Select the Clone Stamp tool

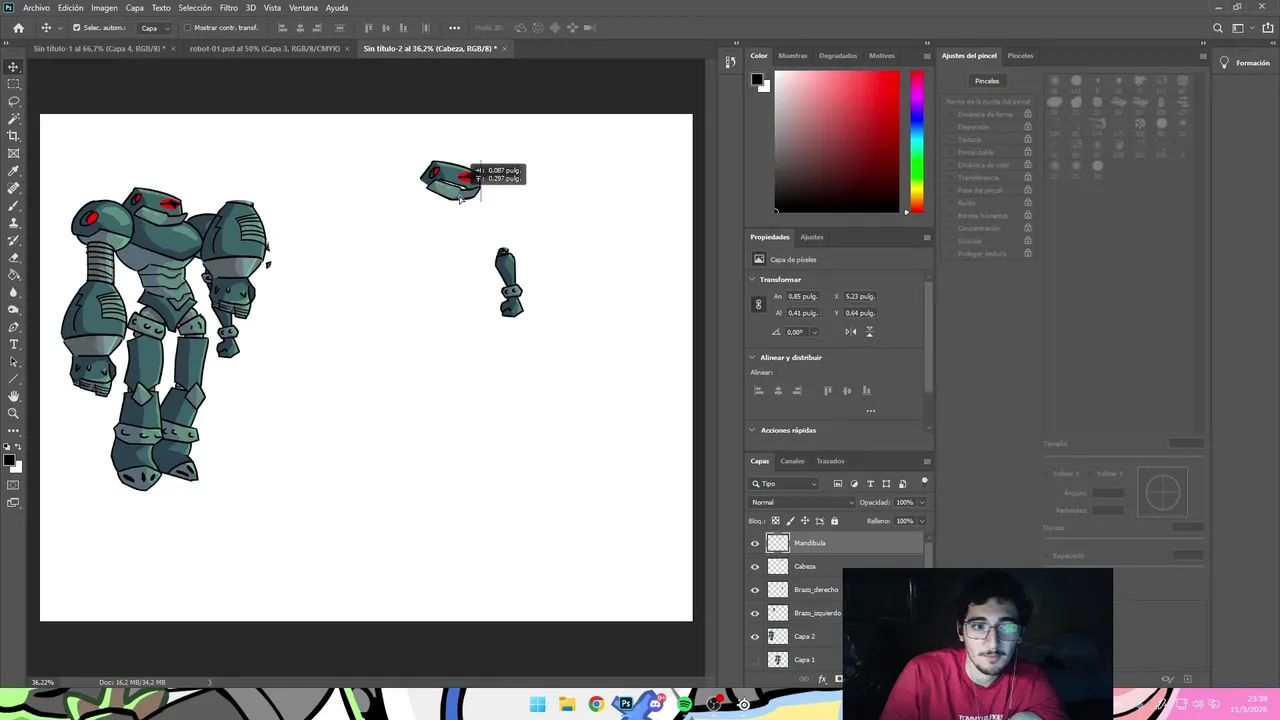click(14, 223)
